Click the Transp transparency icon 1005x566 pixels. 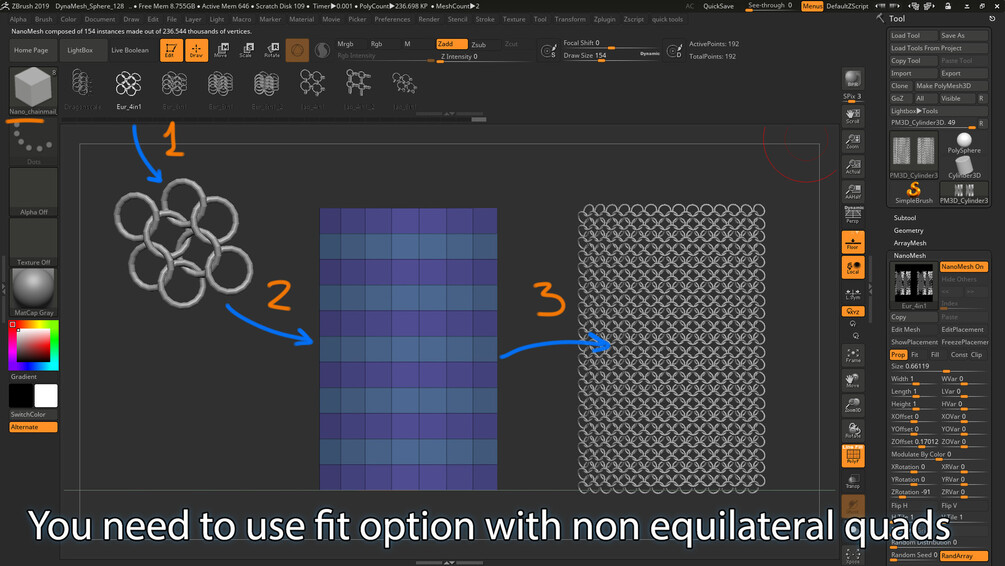[852, 481]
